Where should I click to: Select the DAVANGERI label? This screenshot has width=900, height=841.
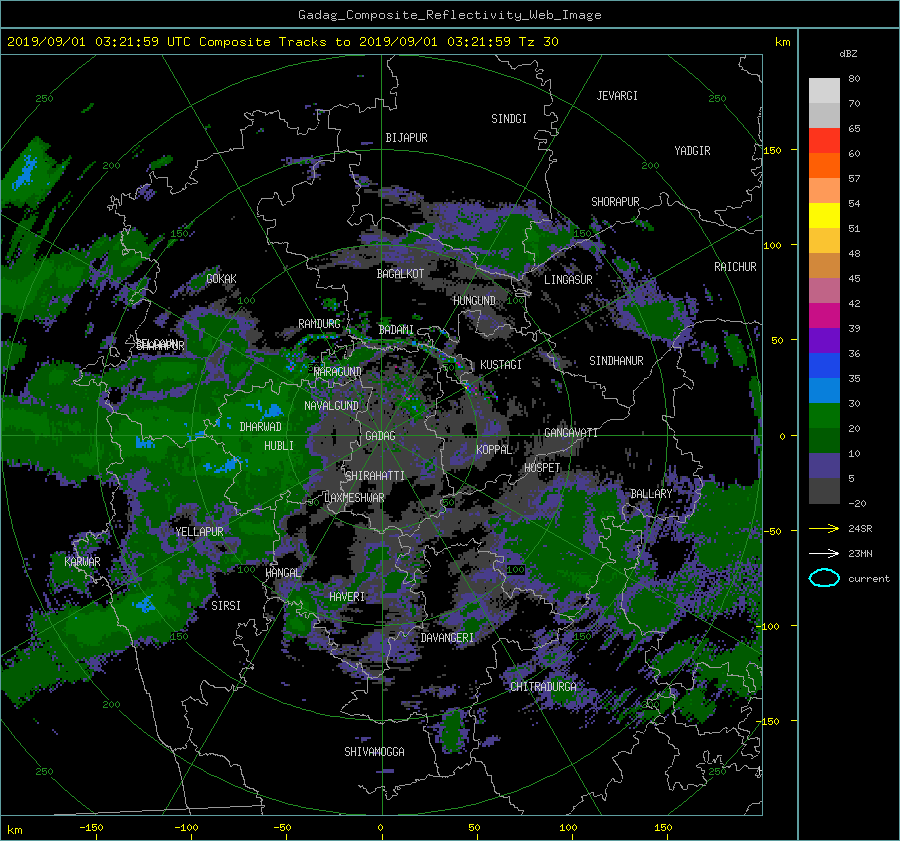[x=447, y=638]
